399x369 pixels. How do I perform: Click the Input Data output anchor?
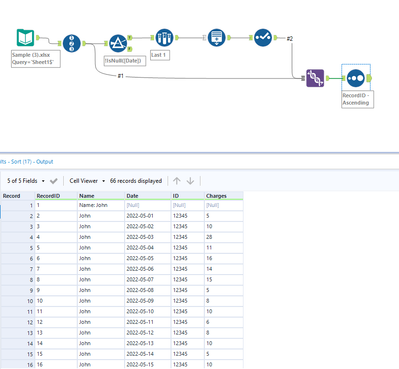click(x=38, y=38)
